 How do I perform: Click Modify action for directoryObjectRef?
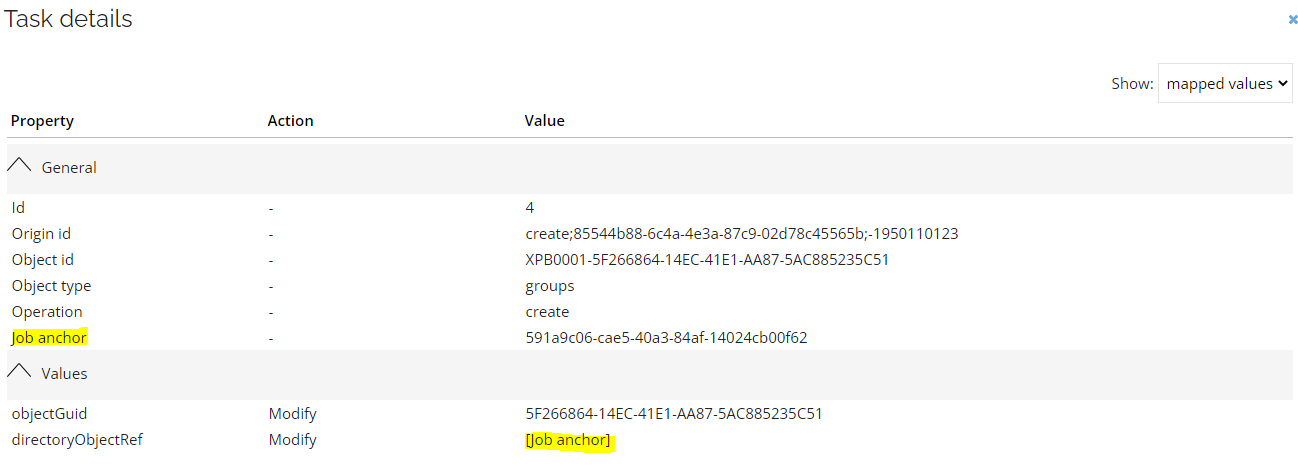(292, 440)
